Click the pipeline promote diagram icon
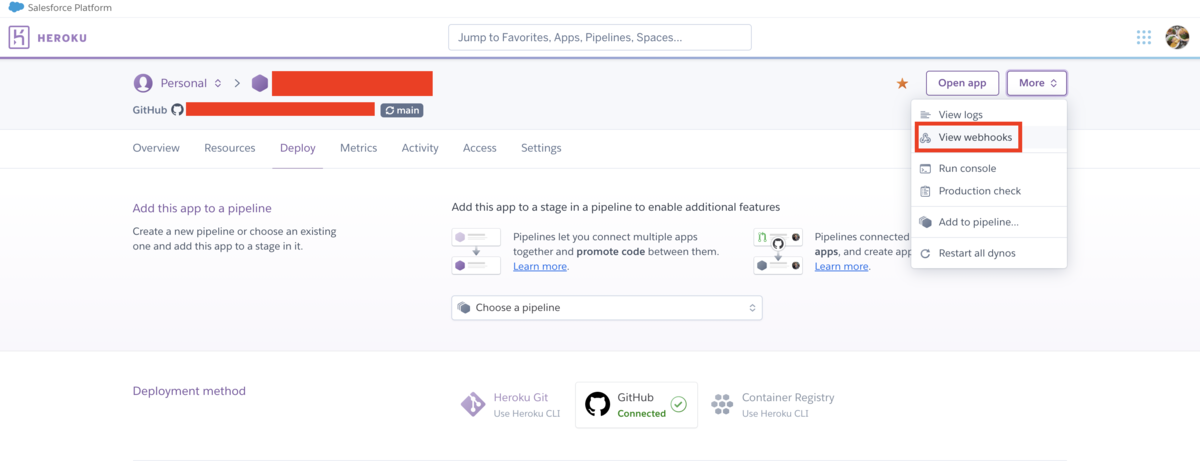The image size is (1200, 461). coord(476,251)
